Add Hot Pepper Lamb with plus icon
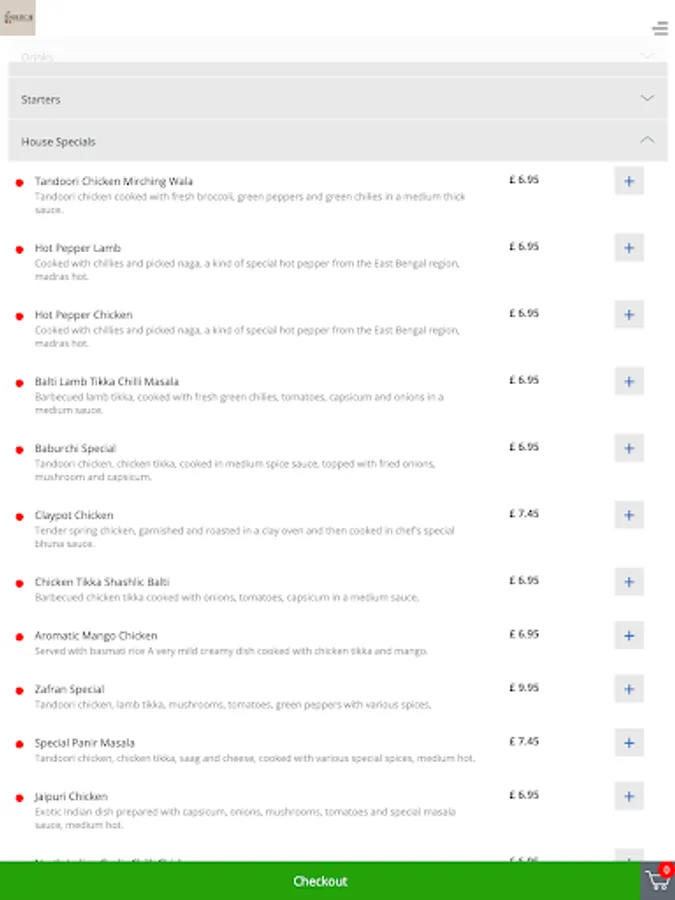 tap(629, 248)
